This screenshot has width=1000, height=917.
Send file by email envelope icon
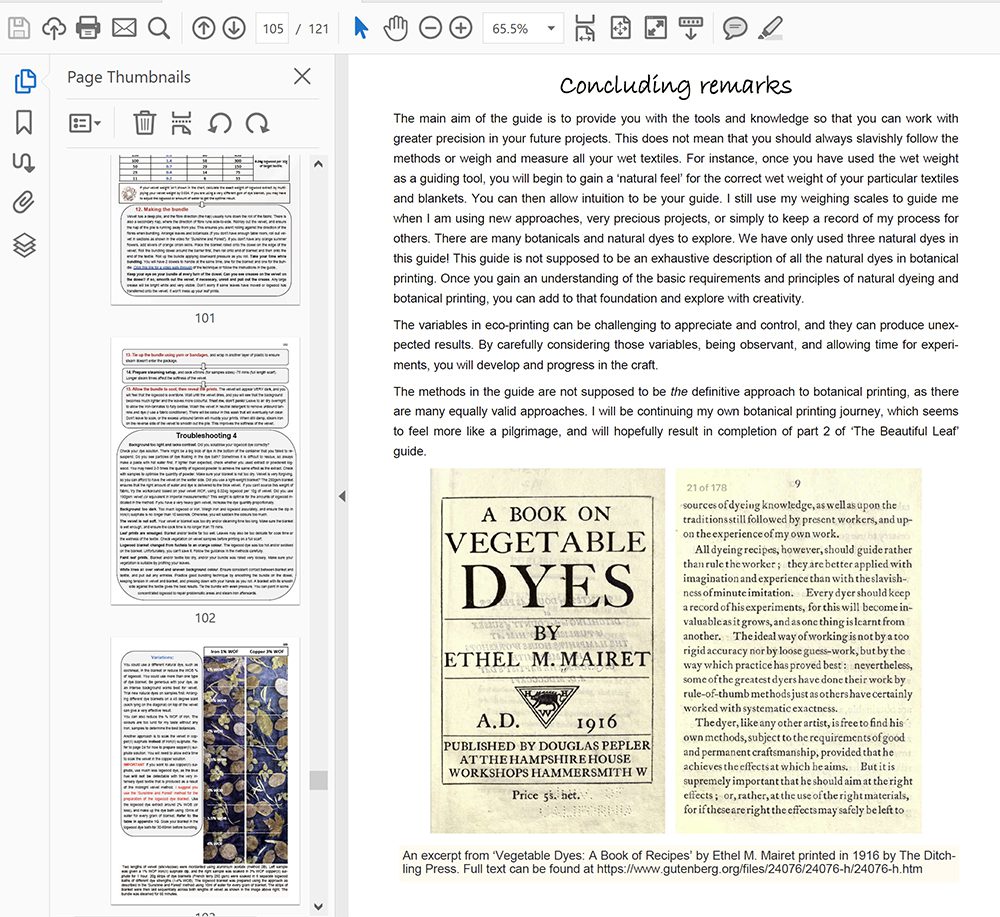[124, 28]
